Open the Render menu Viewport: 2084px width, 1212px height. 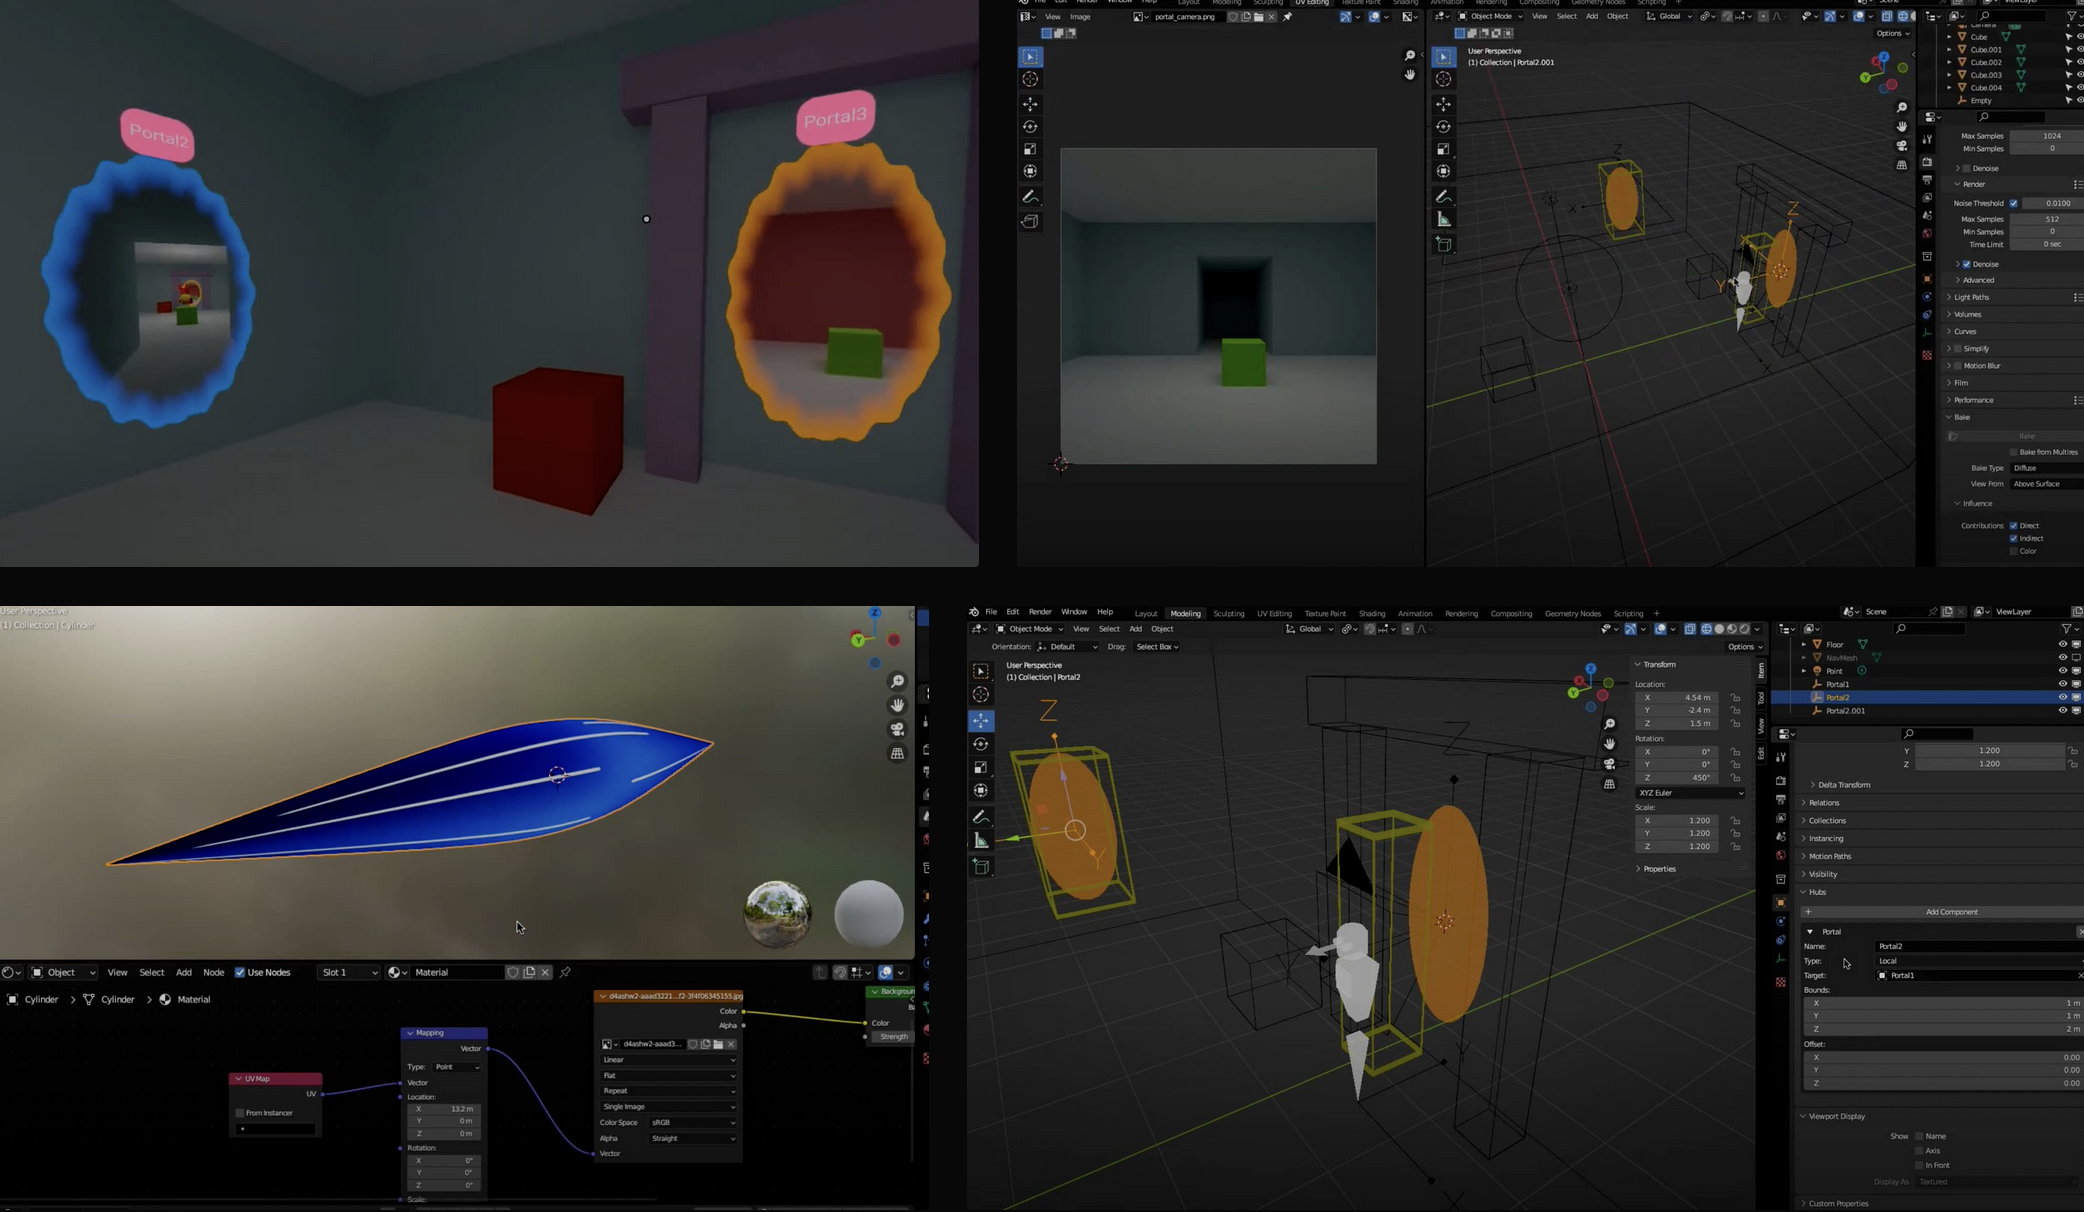point(1040,612)
